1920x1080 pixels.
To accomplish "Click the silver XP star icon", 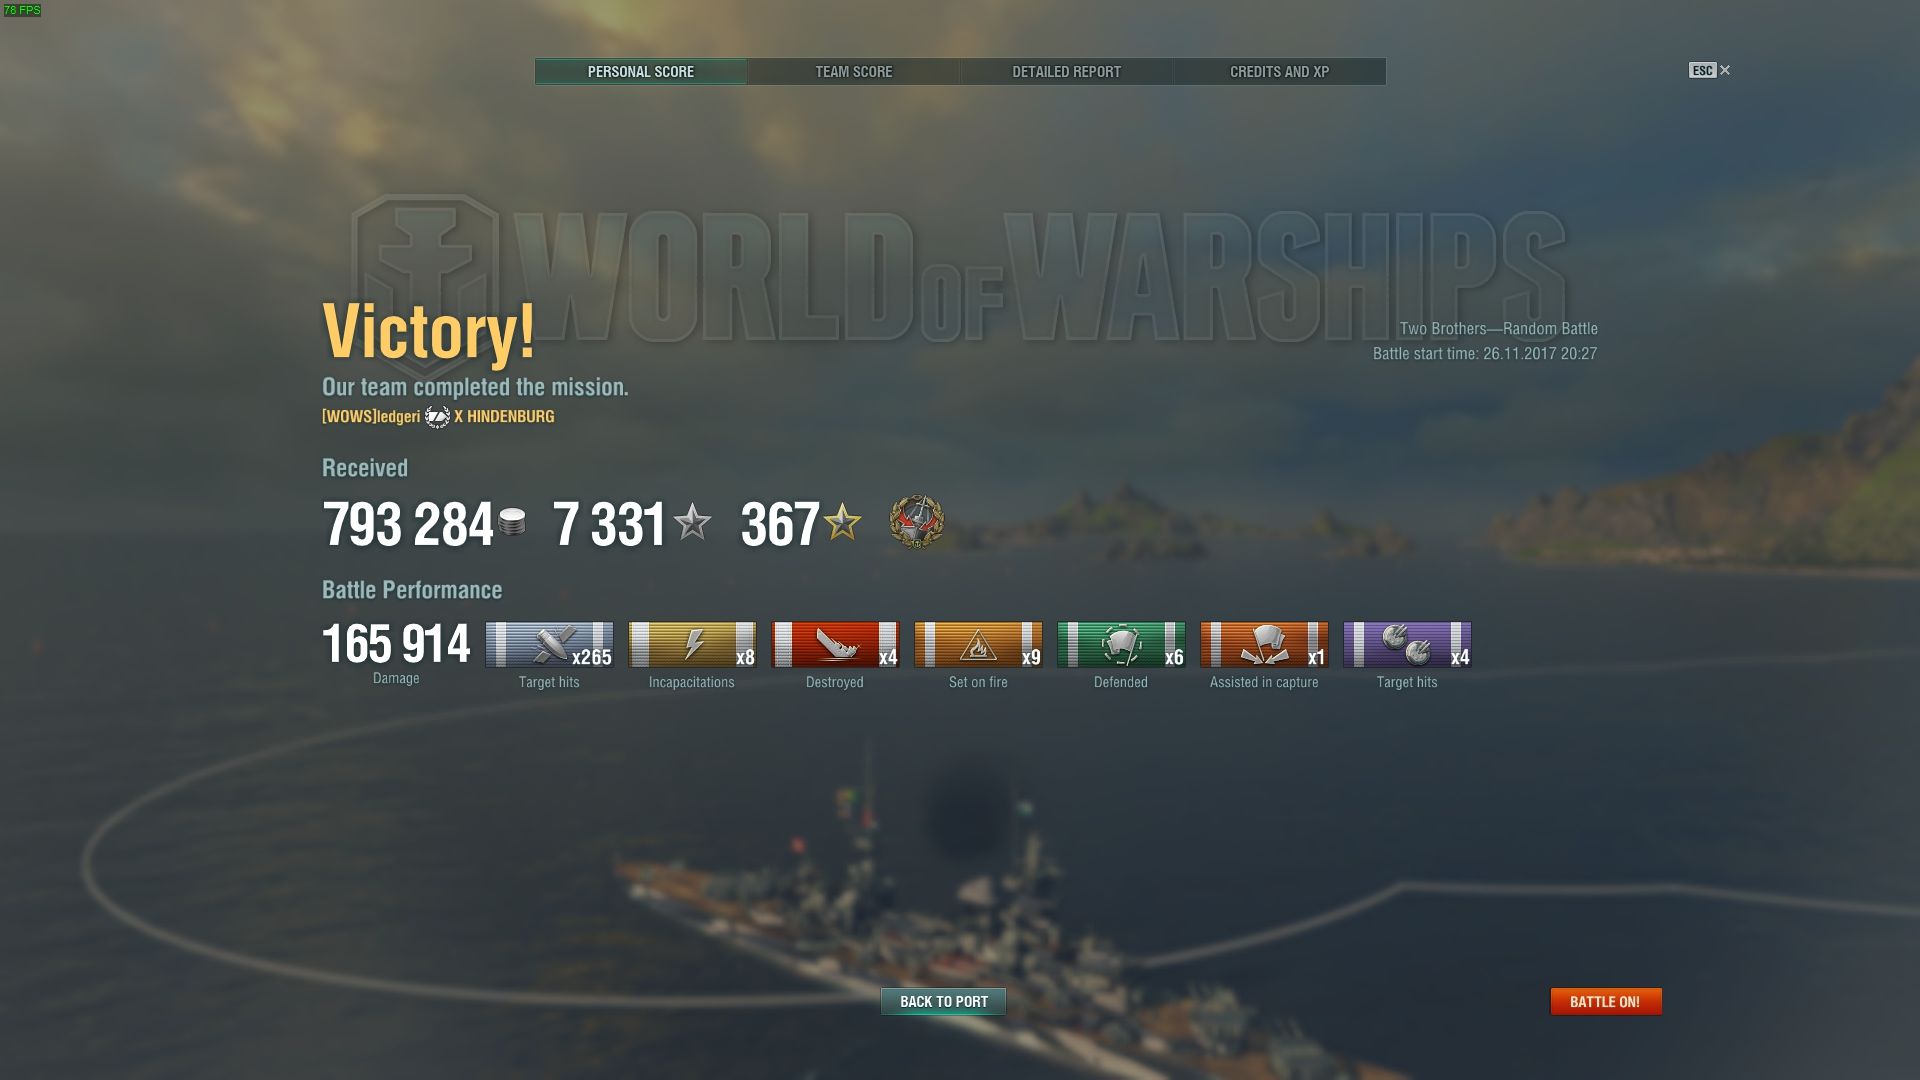I will 692,522.
